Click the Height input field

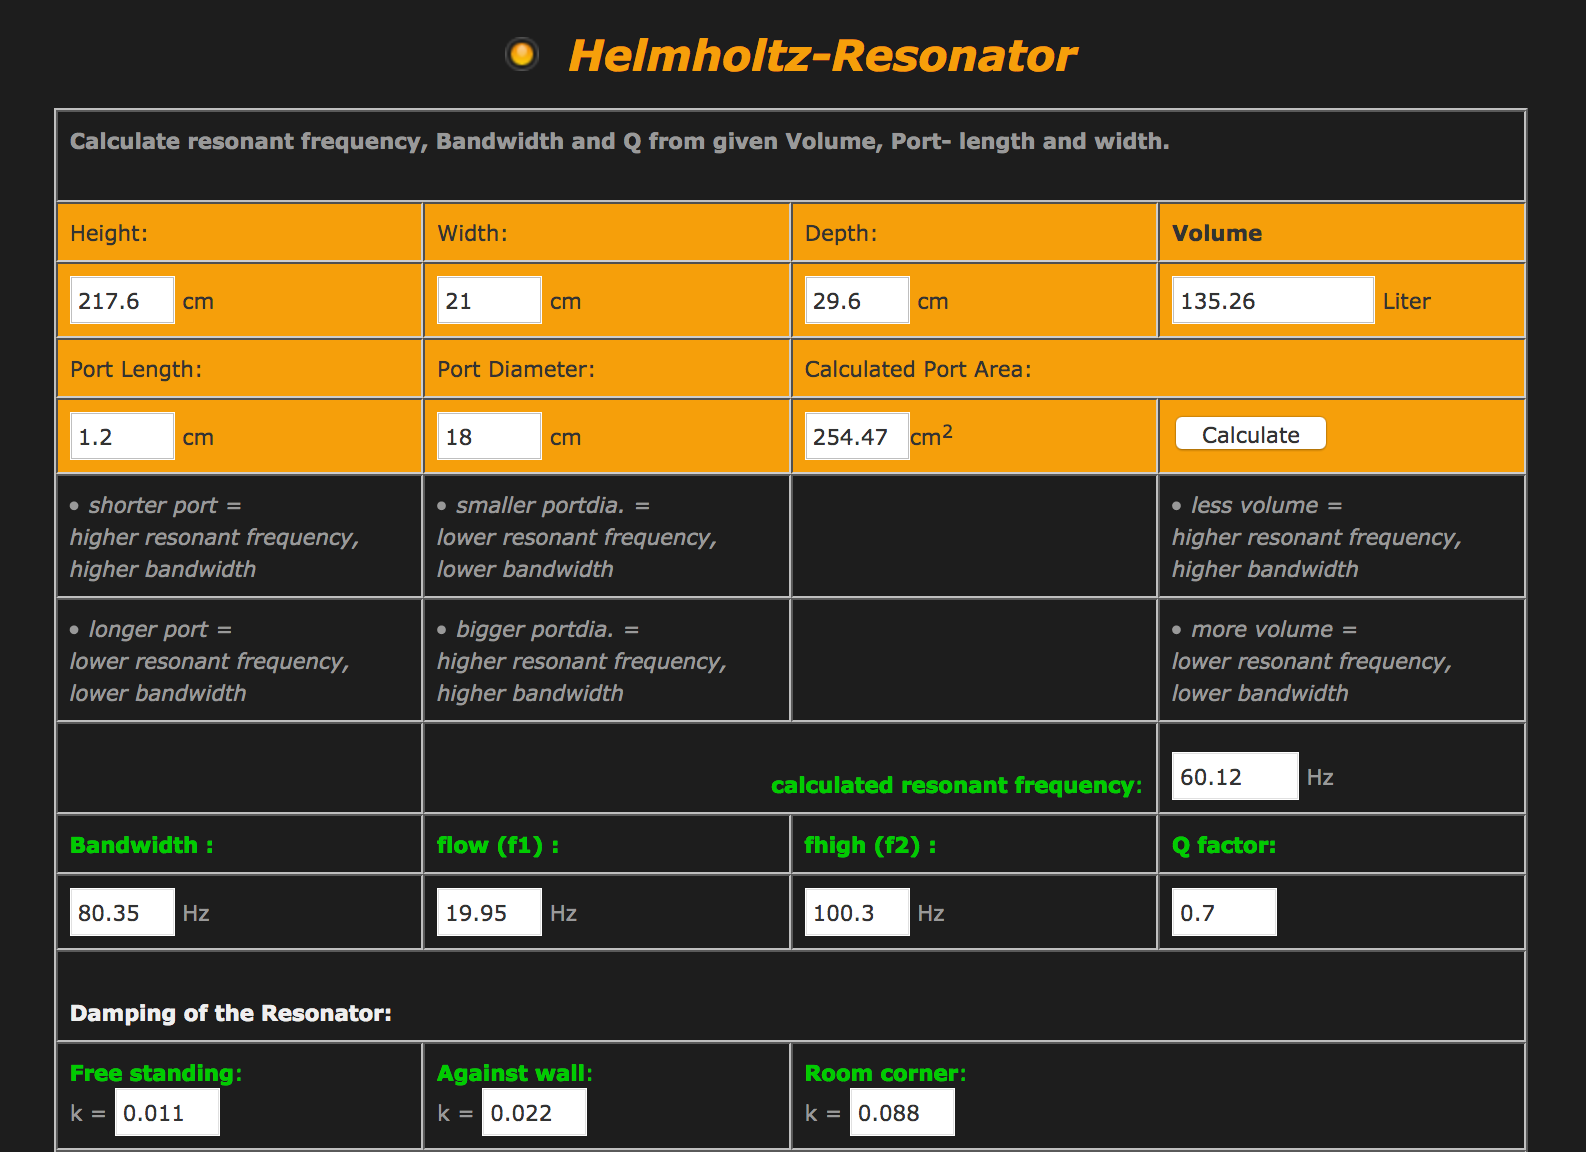(122, 300)
